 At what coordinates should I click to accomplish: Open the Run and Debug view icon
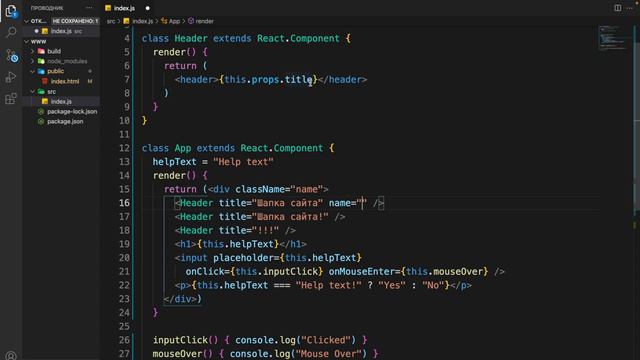[11, 77]
